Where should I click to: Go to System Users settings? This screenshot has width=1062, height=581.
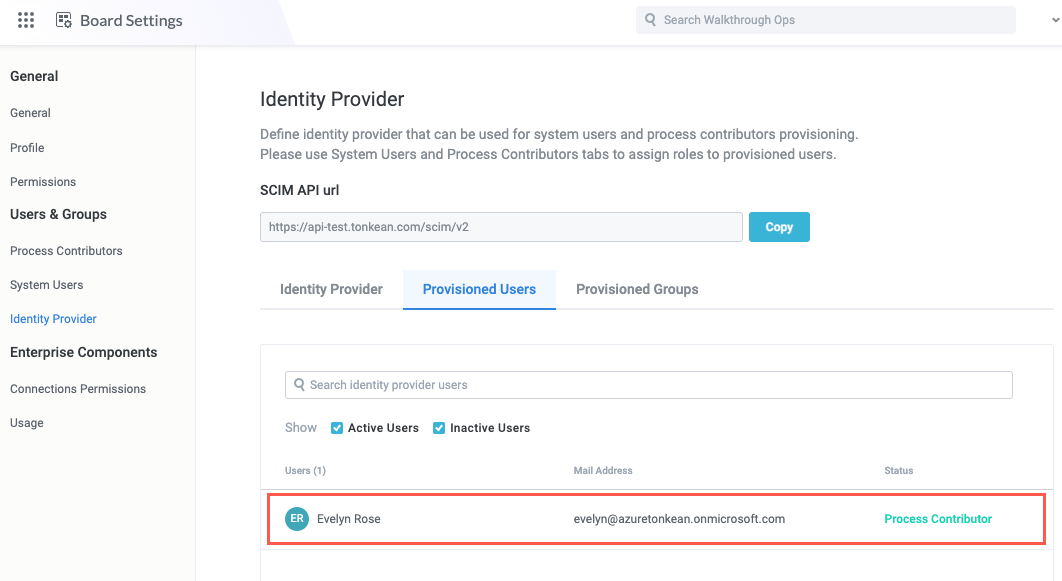coord(46,285)
